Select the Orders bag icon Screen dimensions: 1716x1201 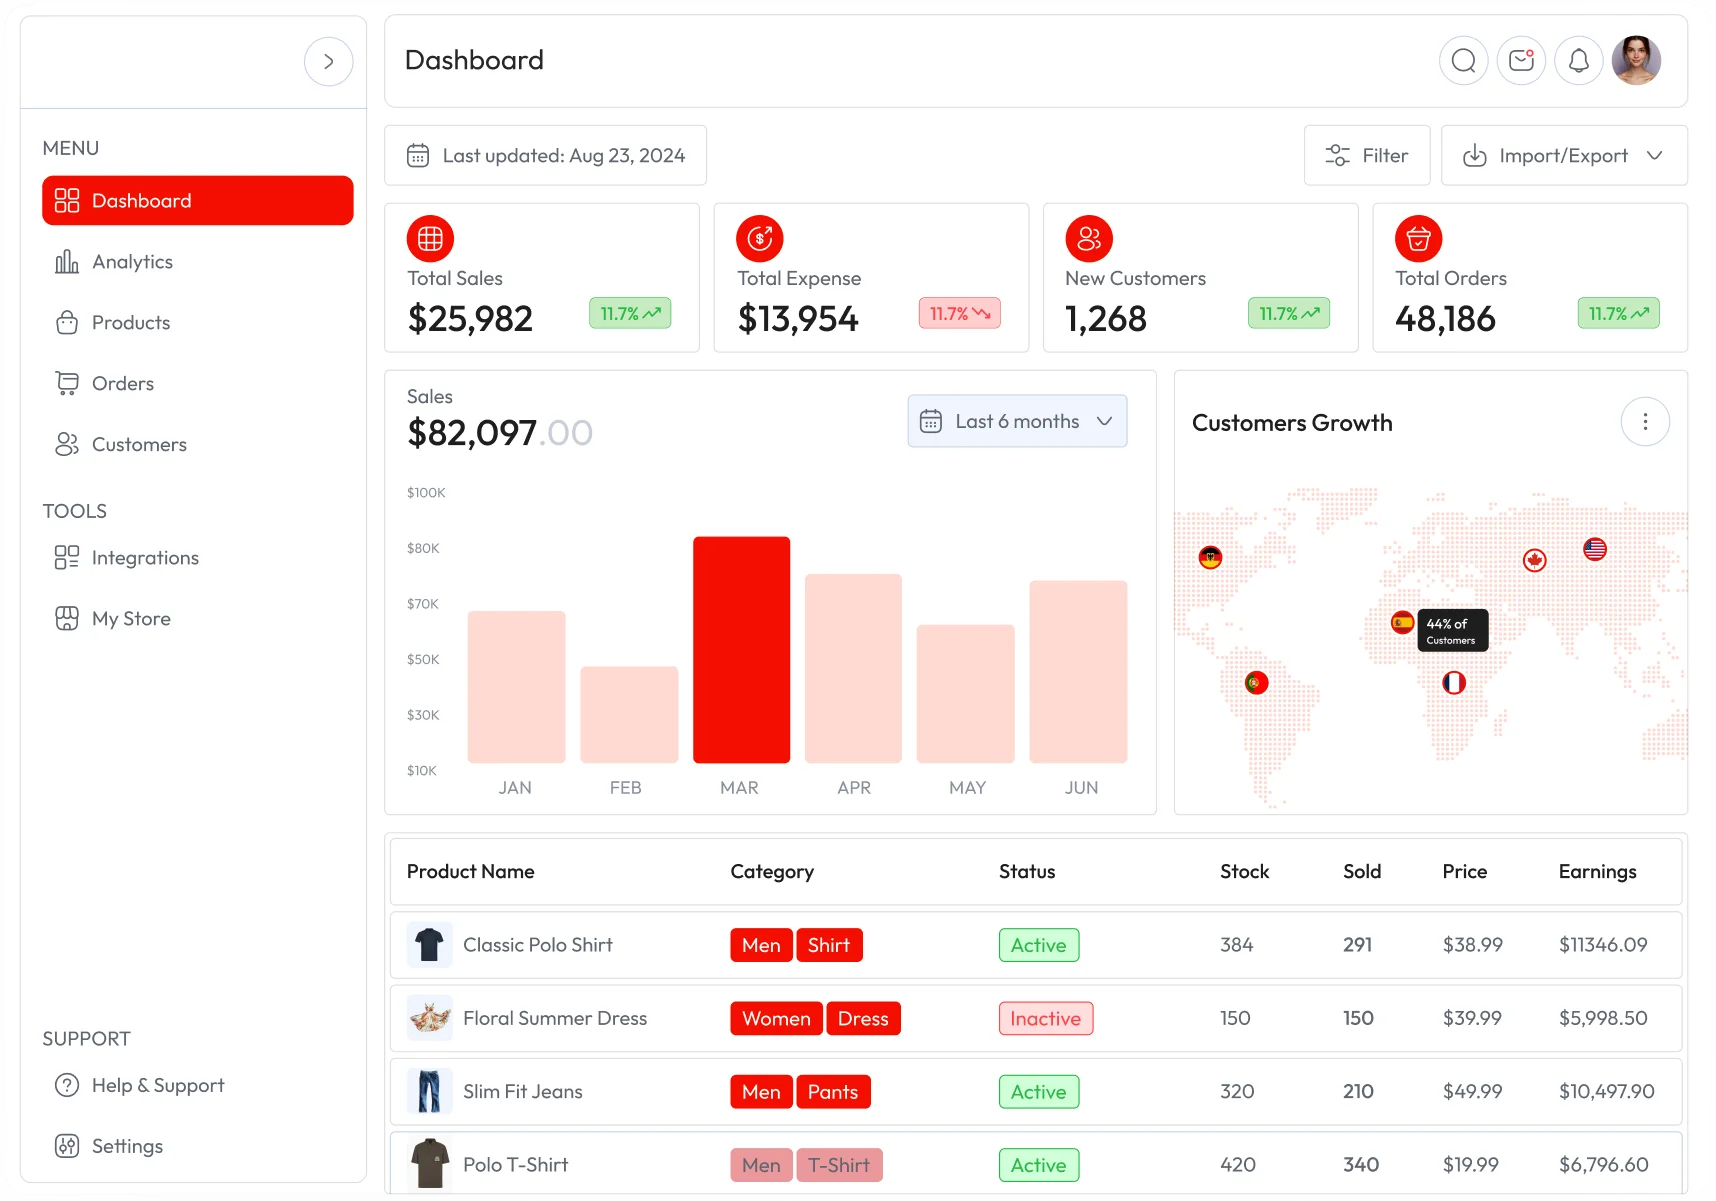coord(67,383)
